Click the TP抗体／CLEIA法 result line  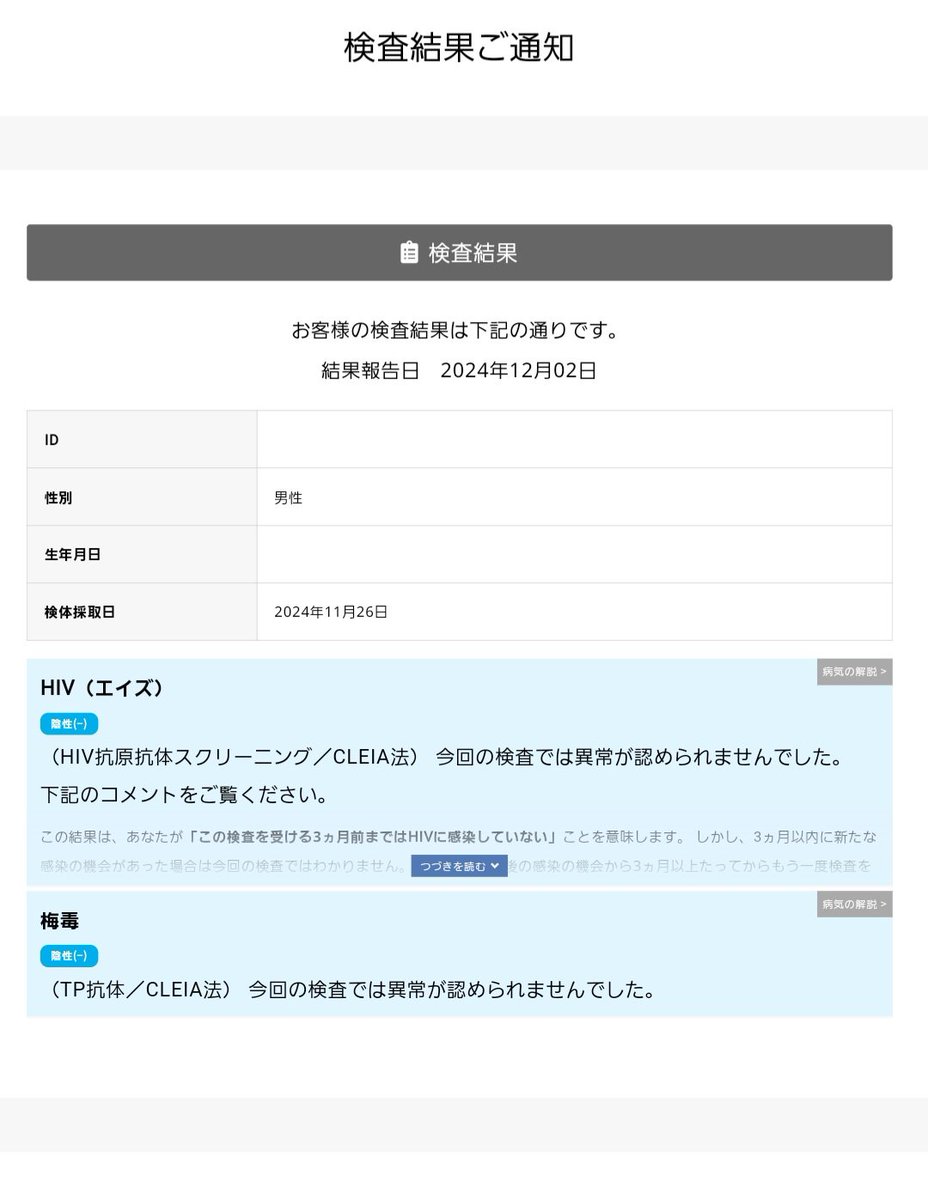[x=351, y=990]
